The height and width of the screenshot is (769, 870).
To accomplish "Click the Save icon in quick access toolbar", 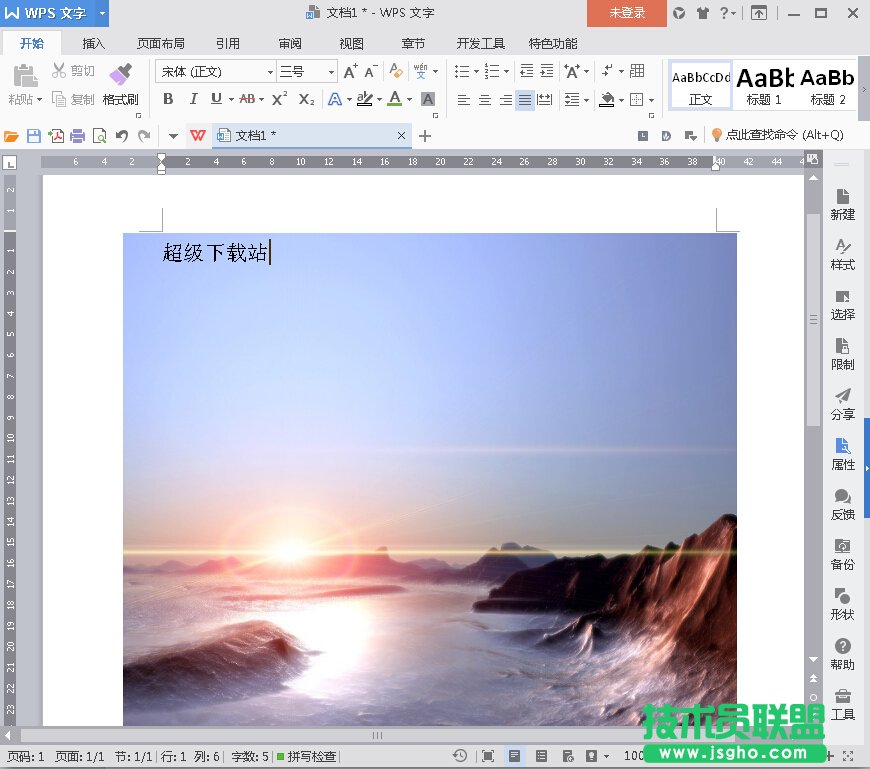I will [x=34, y=136].
